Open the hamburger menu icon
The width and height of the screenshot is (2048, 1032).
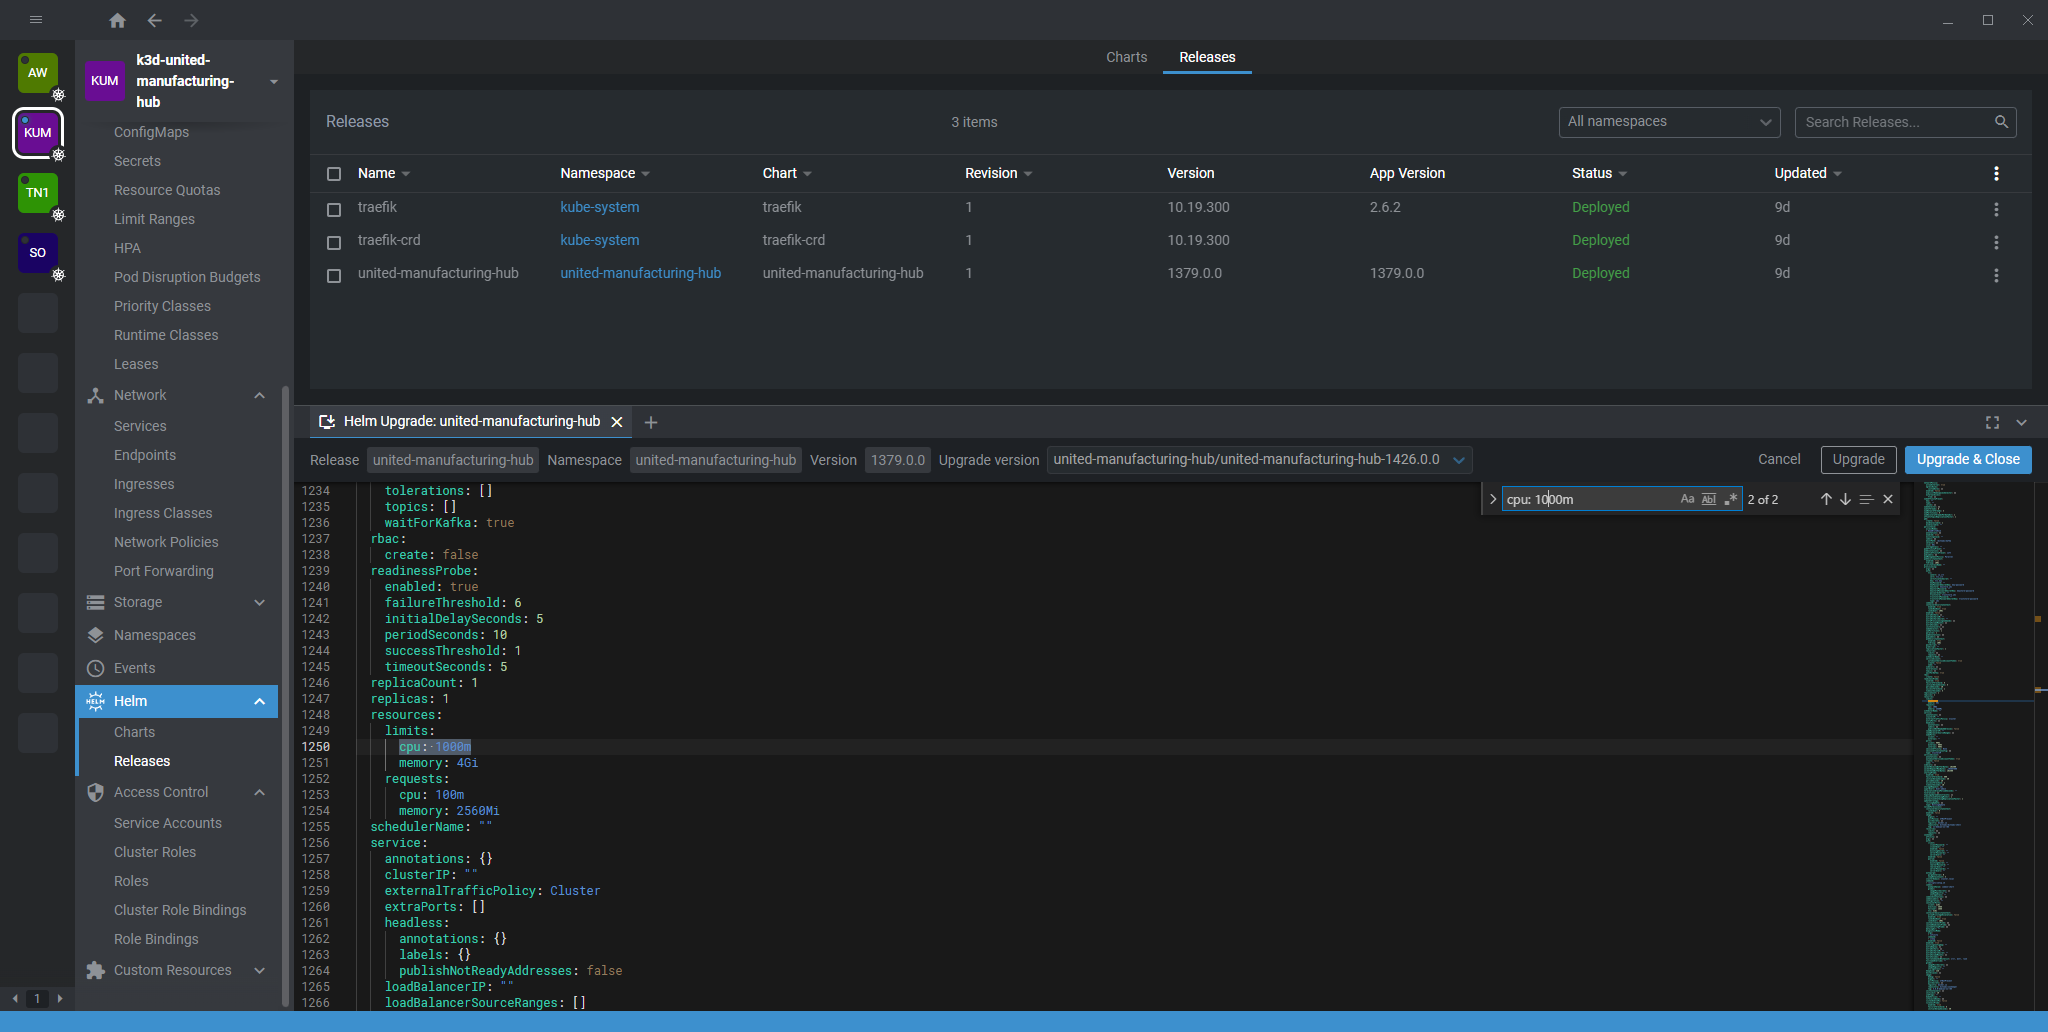[x=36, y=20]
